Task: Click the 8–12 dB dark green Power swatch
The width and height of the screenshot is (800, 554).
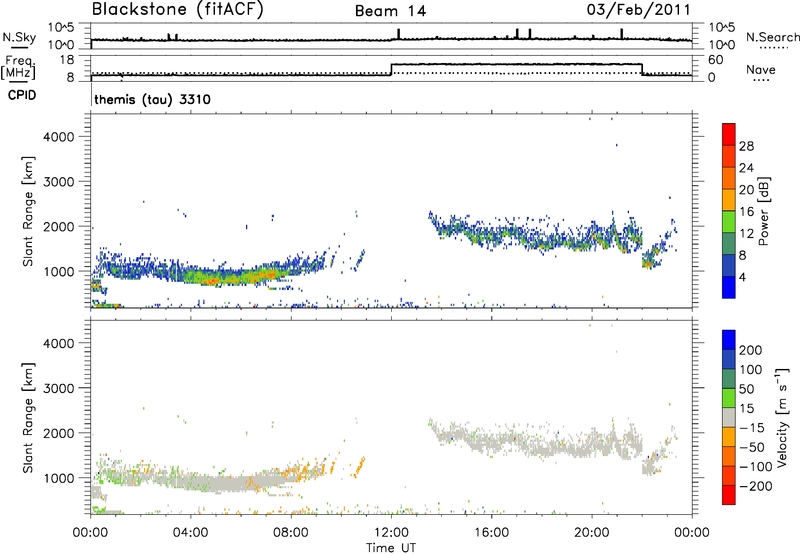Action: (x=729, y=243)
